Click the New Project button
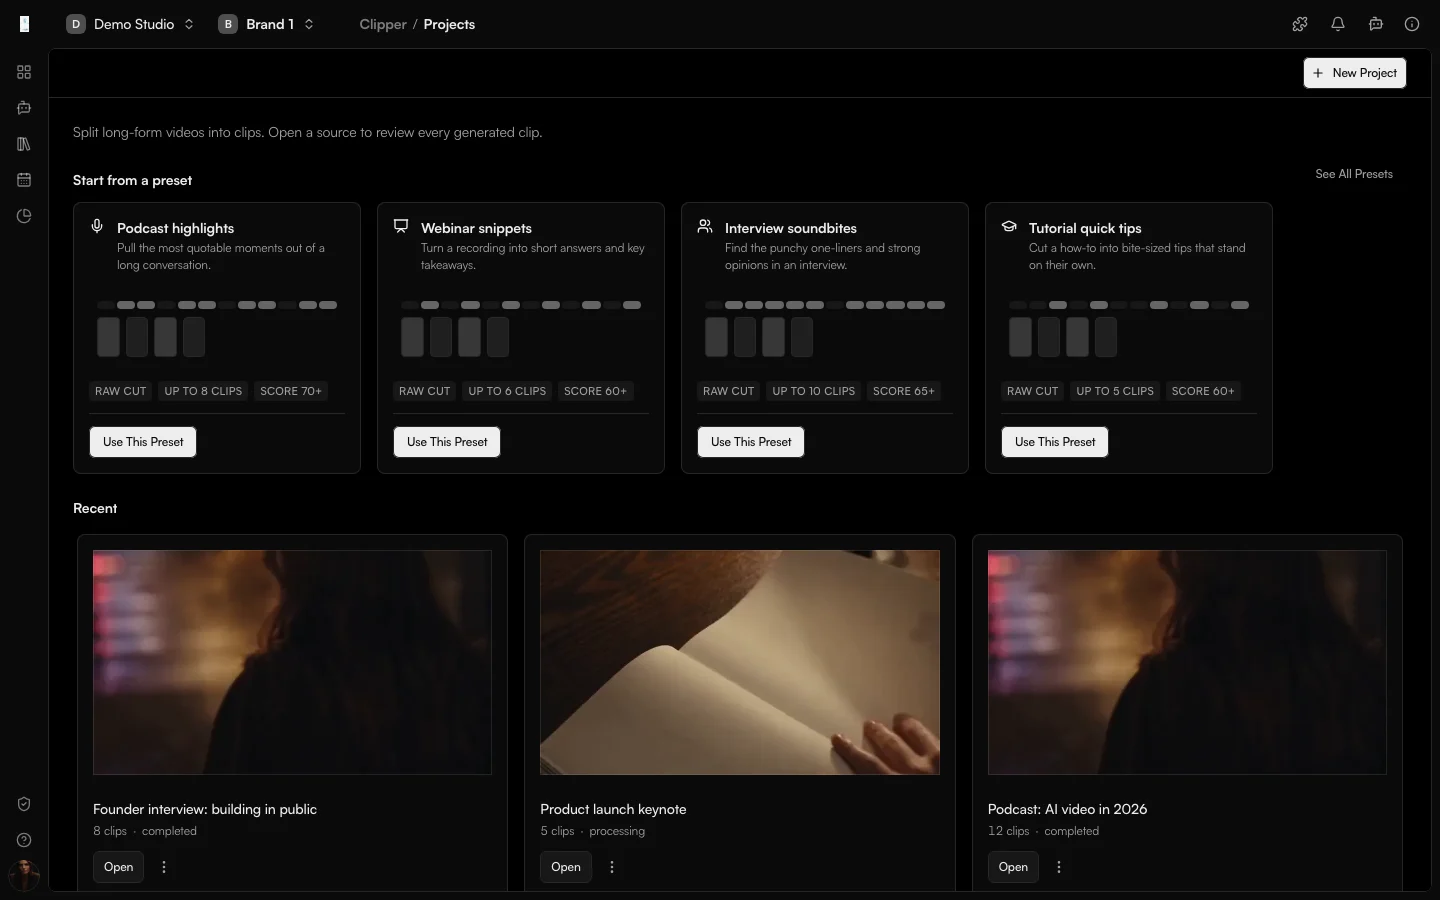Image resolution: width=1440 pixels, height=900 pixels. 1355,73
